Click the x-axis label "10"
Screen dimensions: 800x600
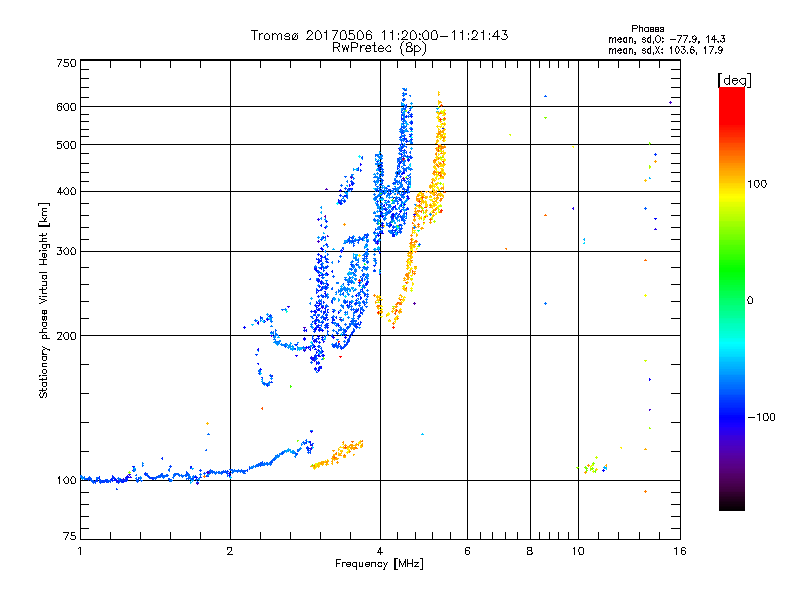[578, 551]
